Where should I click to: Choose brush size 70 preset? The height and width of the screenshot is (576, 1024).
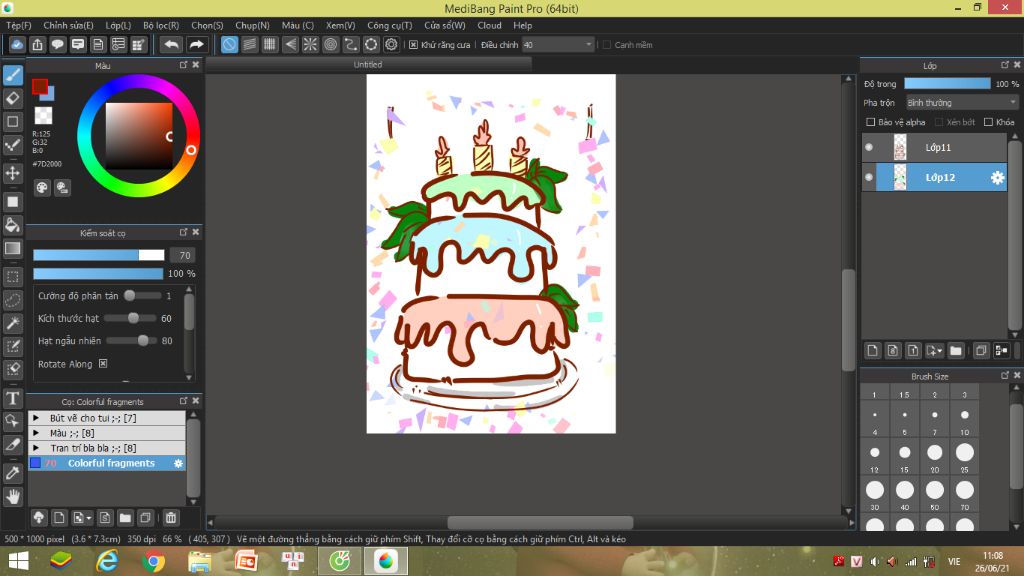coord(965,494)
